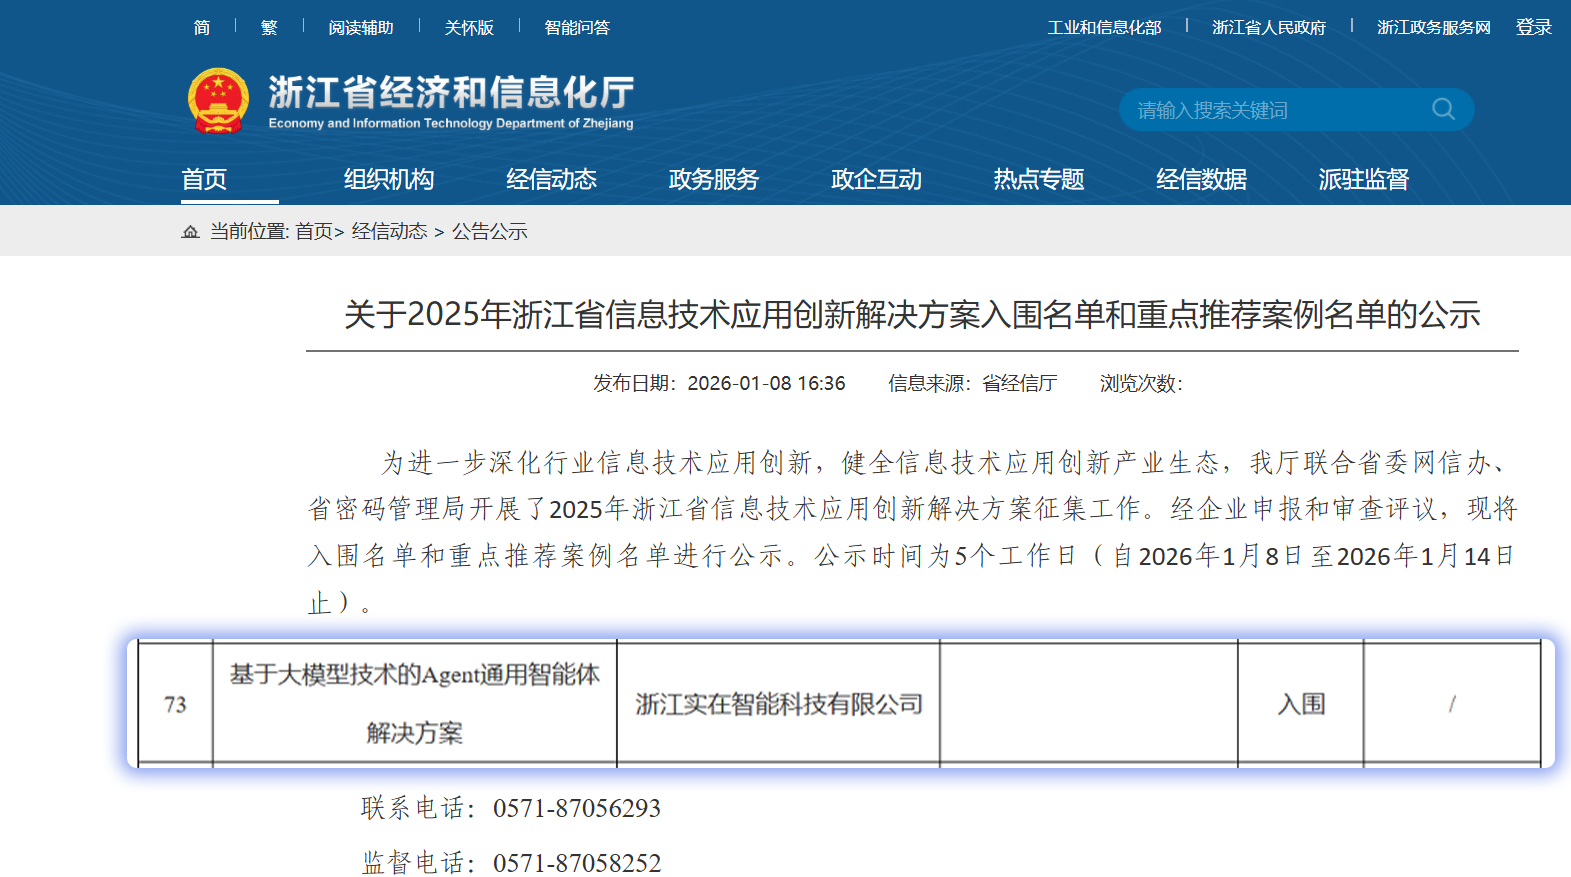Enable 阅读辅助 reading assistance

361,28
